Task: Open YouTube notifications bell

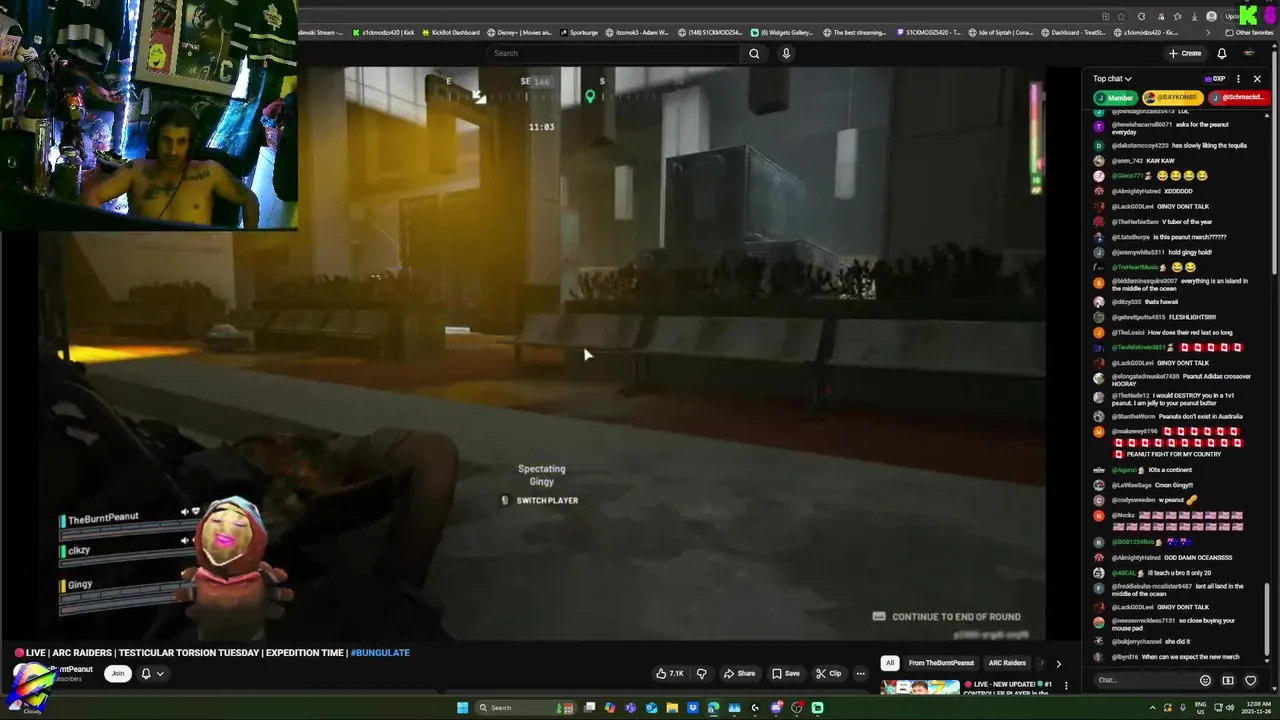Action: point(1222,53)
